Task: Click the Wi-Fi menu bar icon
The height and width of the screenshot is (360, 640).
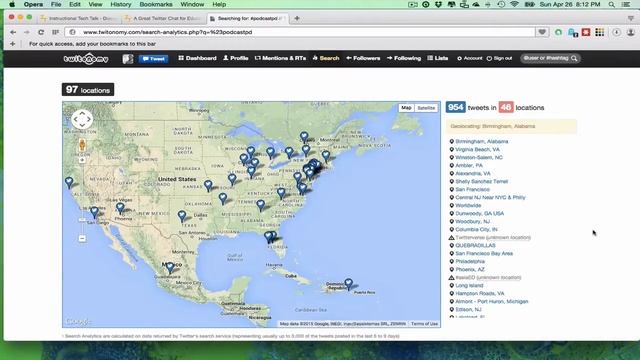Action: [x=514, y=4]
